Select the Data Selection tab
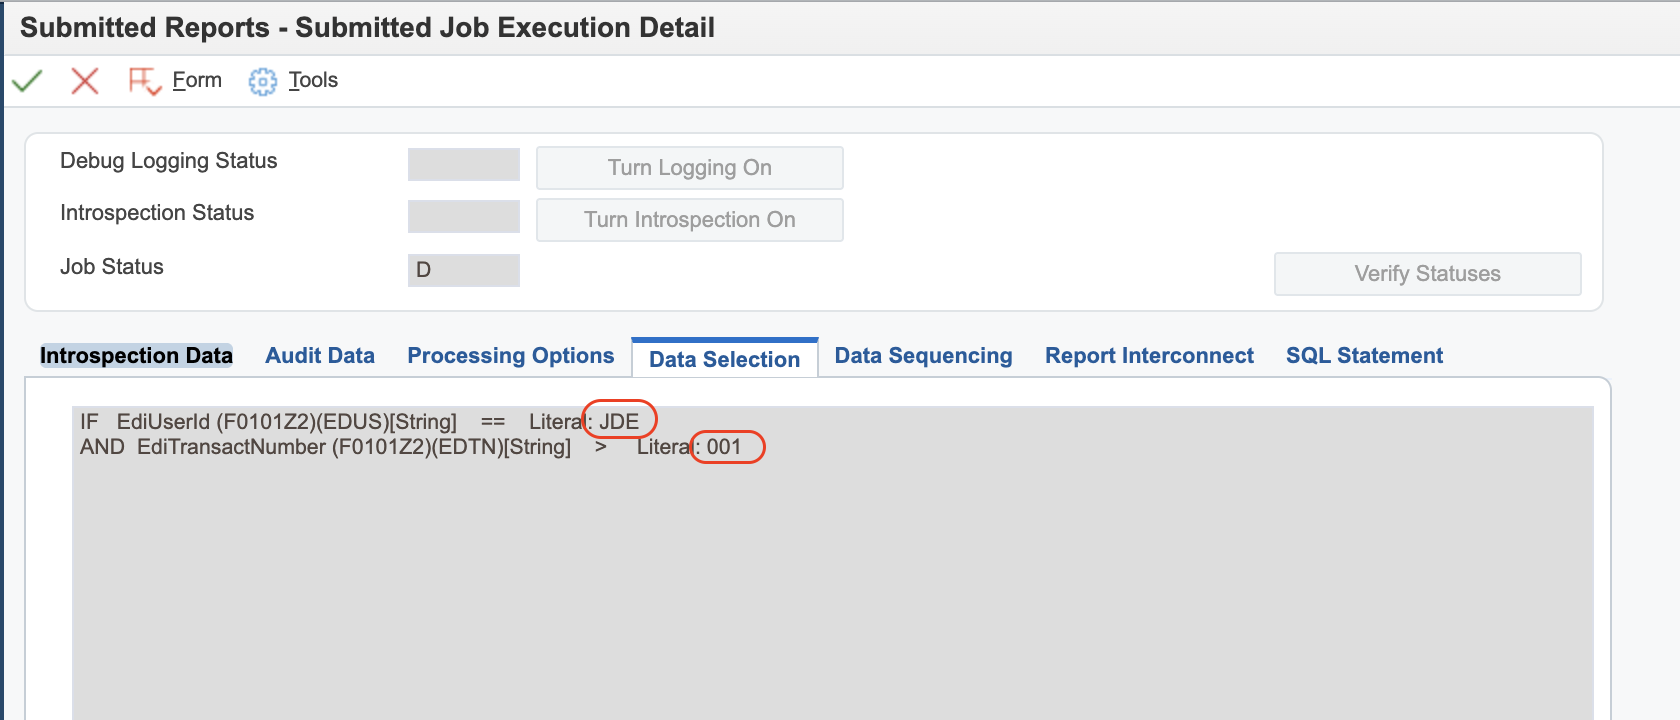 click(724, 359)
